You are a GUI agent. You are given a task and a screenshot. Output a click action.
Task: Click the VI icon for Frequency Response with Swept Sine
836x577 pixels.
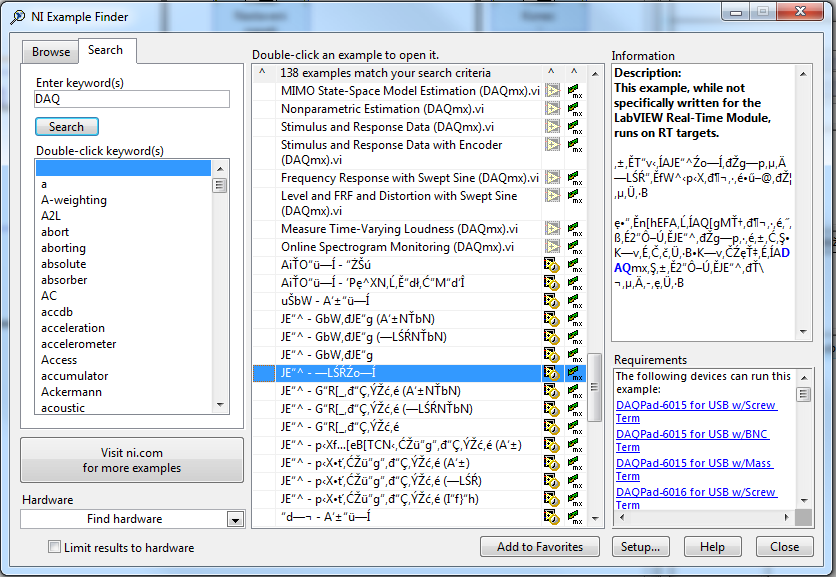(552, 178)
